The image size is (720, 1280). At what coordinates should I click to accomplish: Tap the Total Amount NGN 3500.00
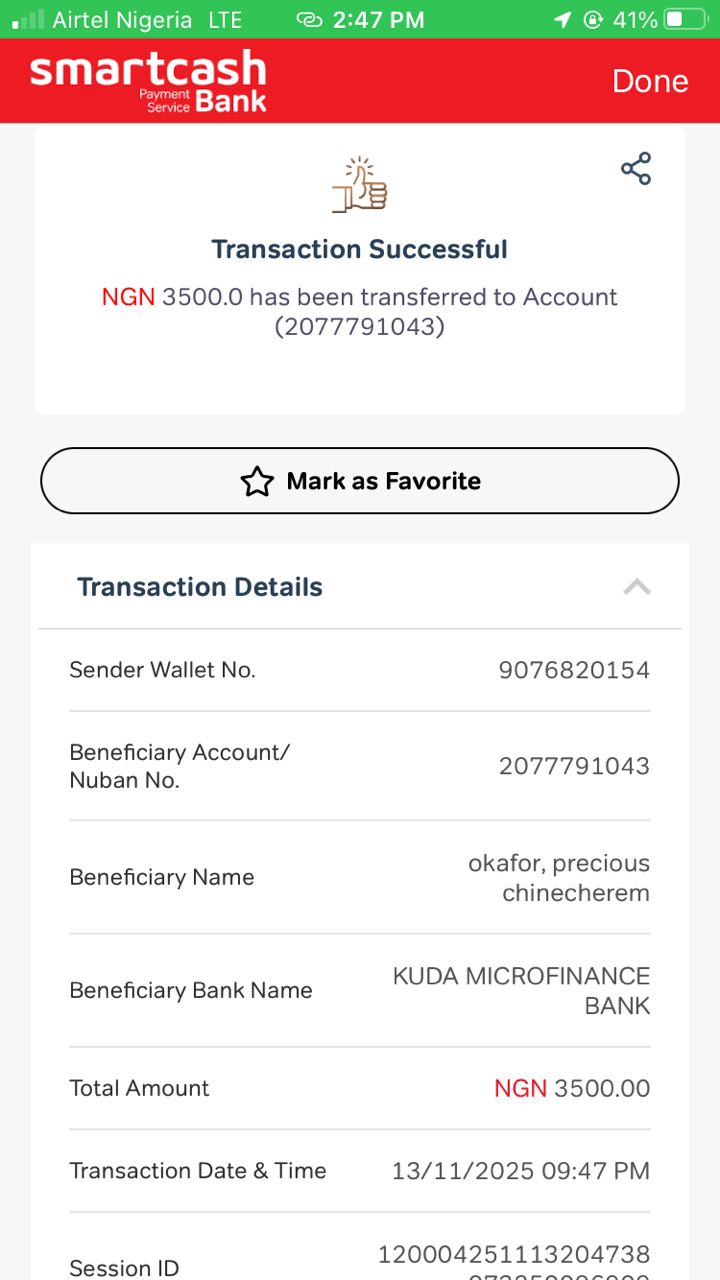coord(572,1088)
